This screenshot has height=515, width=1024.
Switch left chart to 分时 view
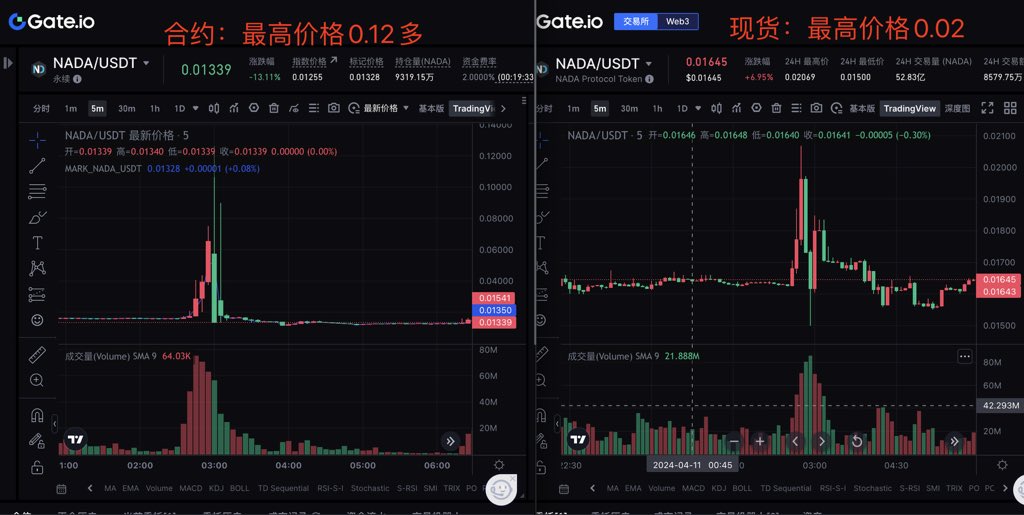41,108
